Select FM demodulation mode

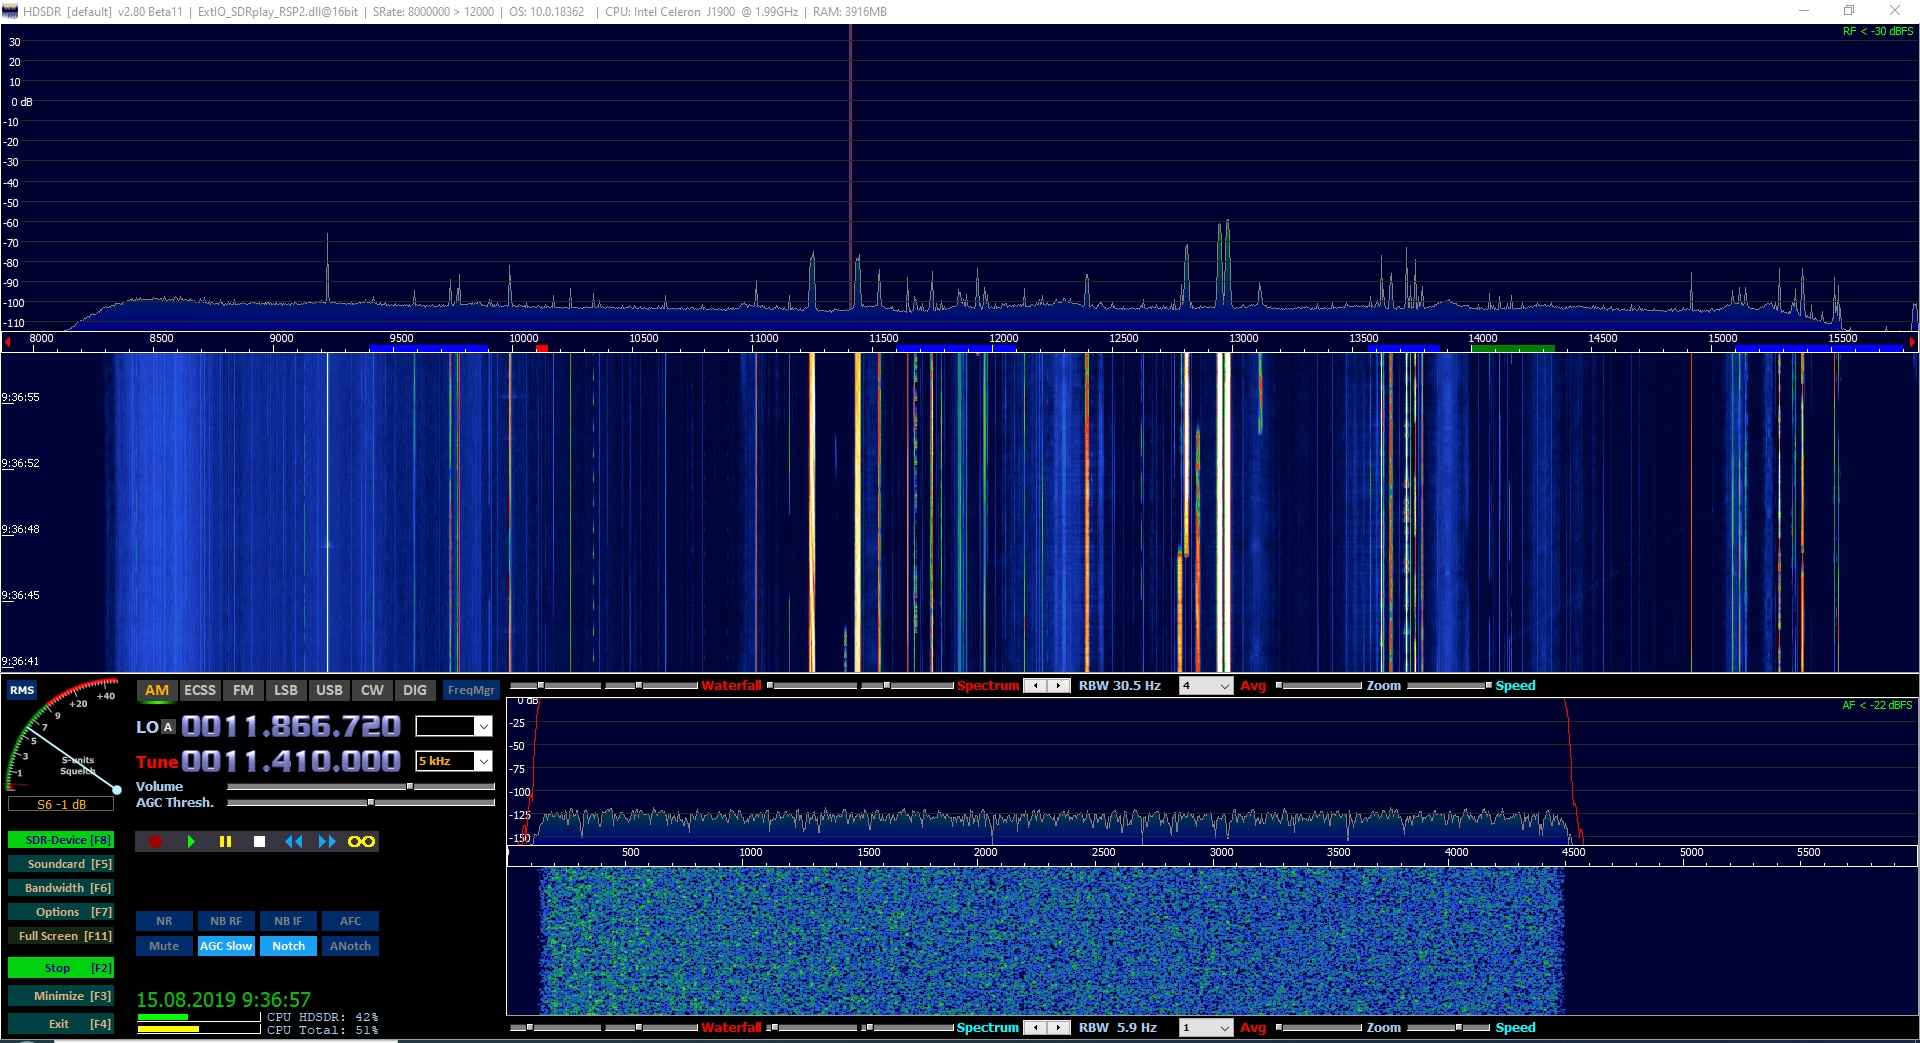tap(243, 690)
